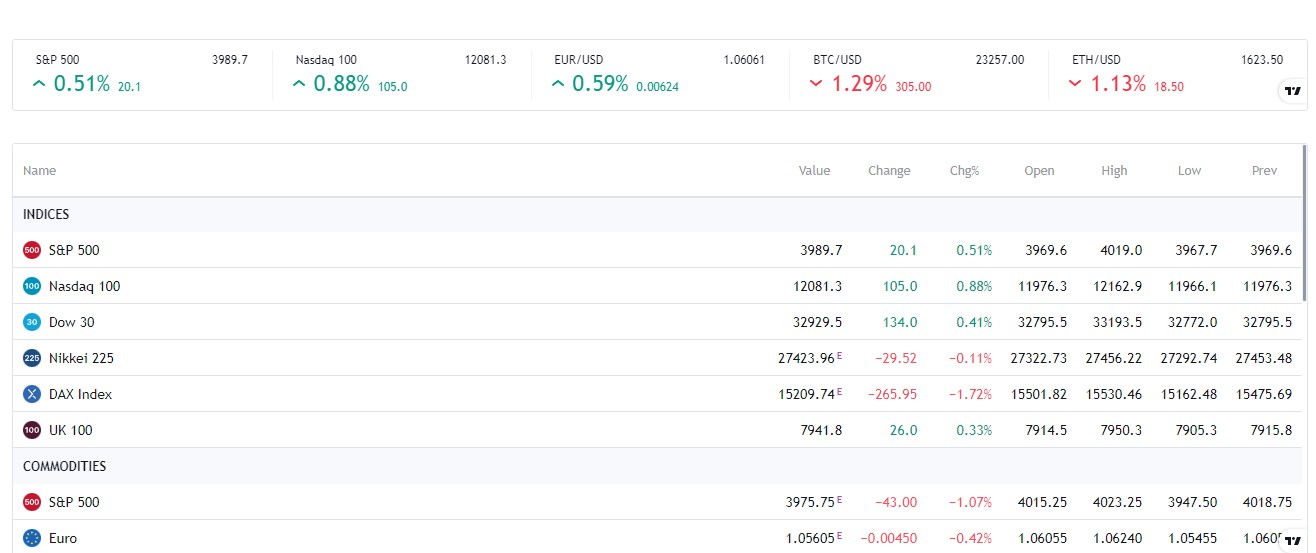This screenshot has width=1316, height=553.
Task: Click 0.88% change in Nasdaq ticker
Action: [x=342, y=84]
